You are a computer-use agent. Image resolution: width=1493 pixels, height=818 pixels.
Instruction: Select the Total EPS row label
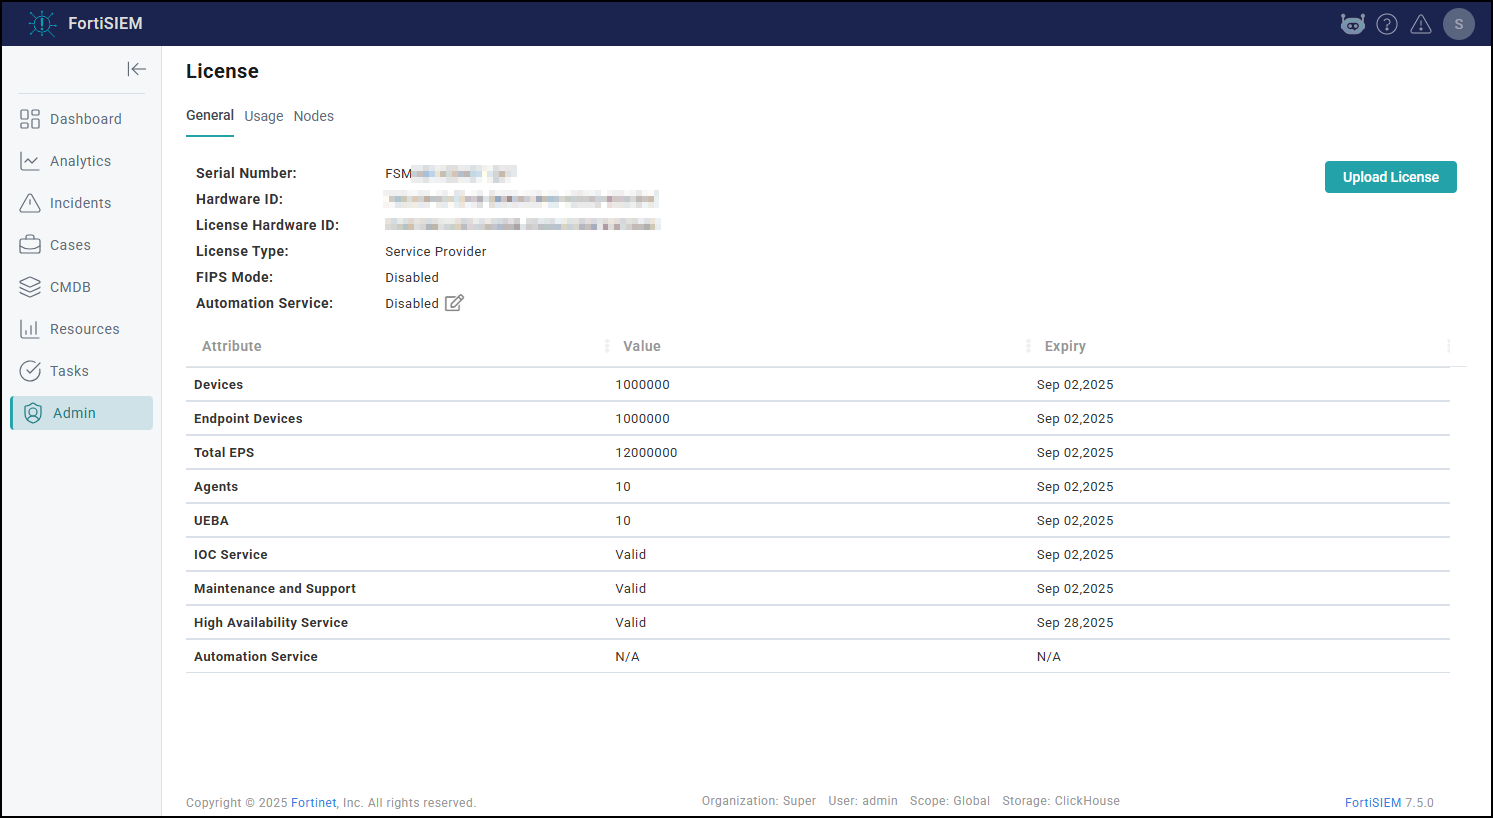224,453
